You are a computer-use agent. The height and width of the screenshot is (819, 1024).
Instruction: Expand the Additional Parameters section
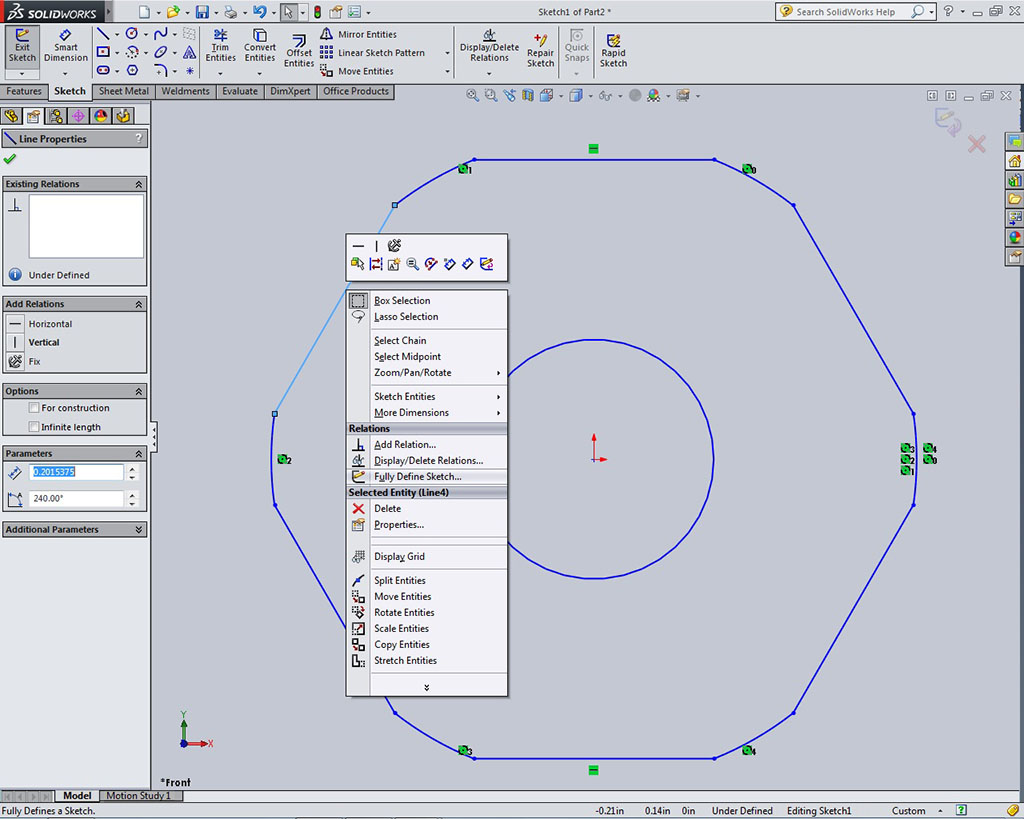[138, 530]
